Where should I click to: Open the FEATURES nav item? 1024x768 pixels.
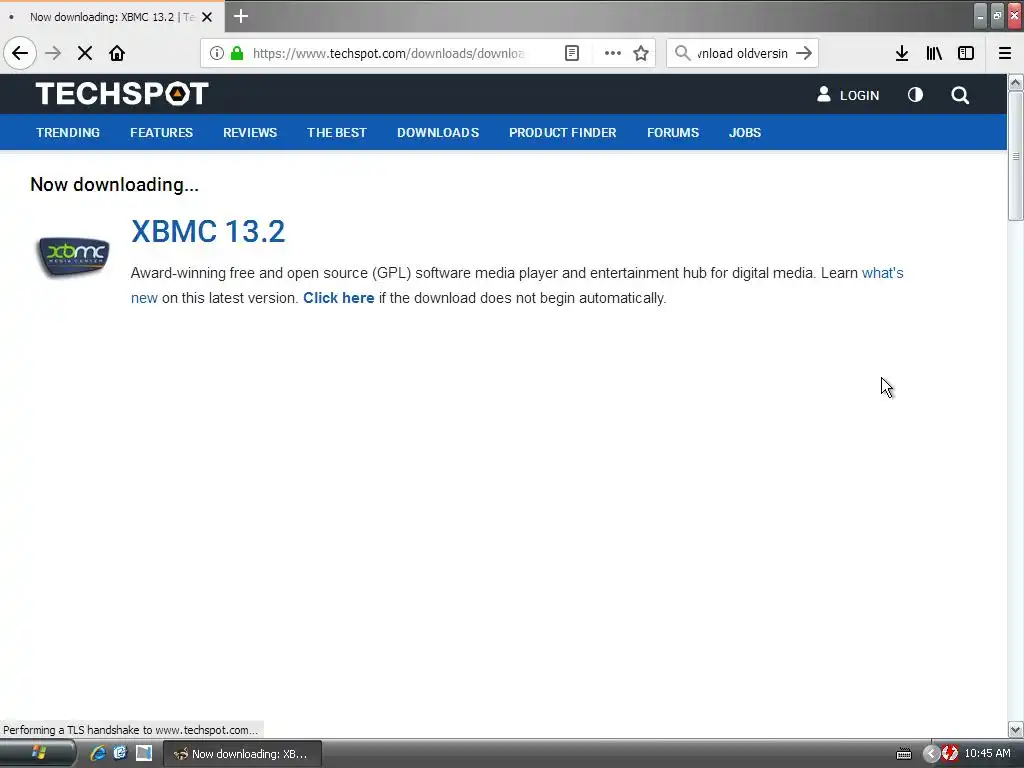pos(161,133)
